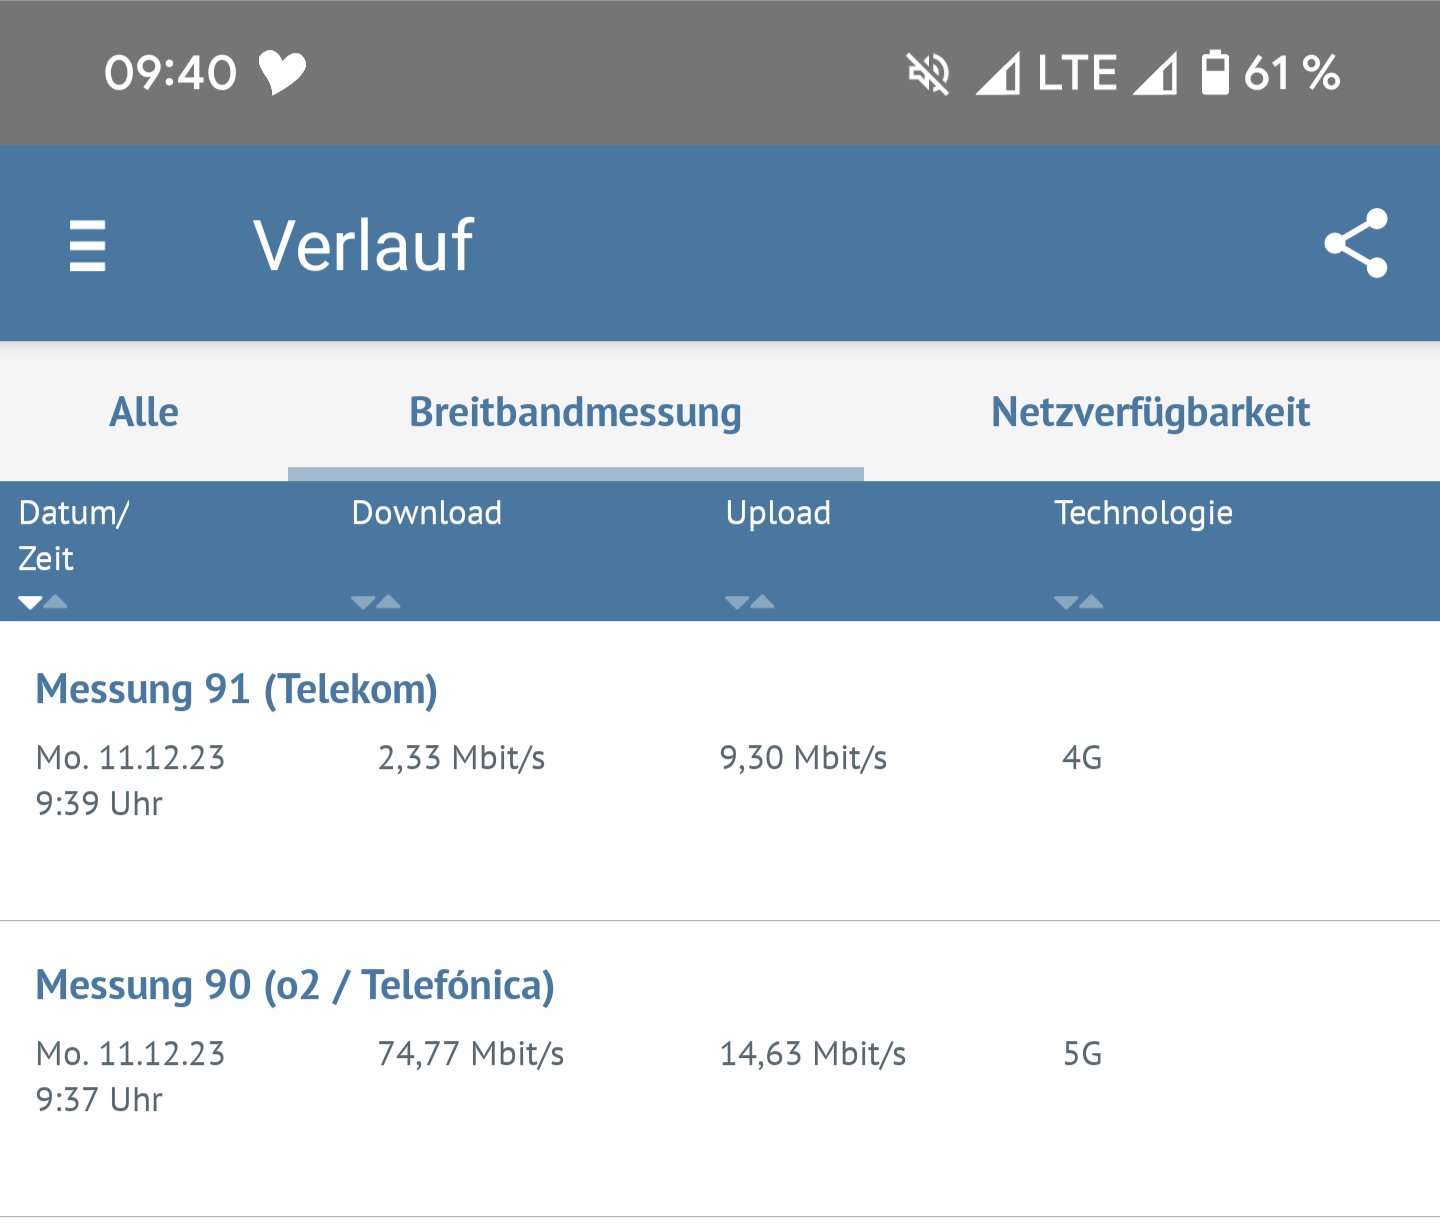Open Messung 90 (o2 / Telefónica) details
Screen dimensions: 1440x1225
coord(295,986)
